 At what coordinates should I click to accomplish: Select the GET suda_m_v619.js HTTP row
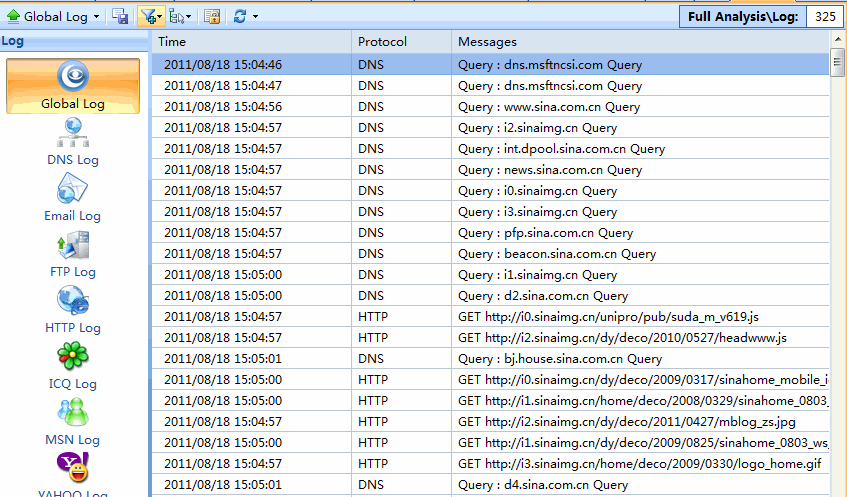490,317
